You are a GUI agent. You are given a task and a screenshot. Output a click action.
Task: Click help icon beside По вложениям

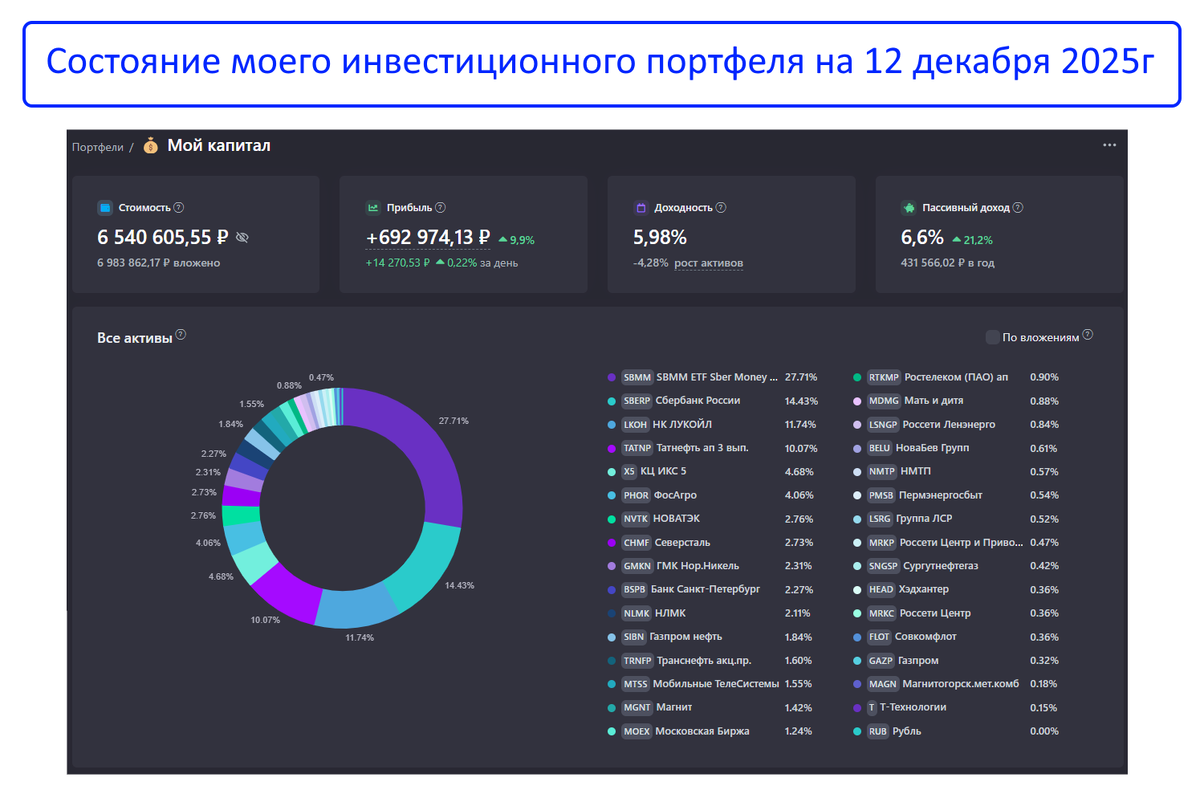[1088, 336]
